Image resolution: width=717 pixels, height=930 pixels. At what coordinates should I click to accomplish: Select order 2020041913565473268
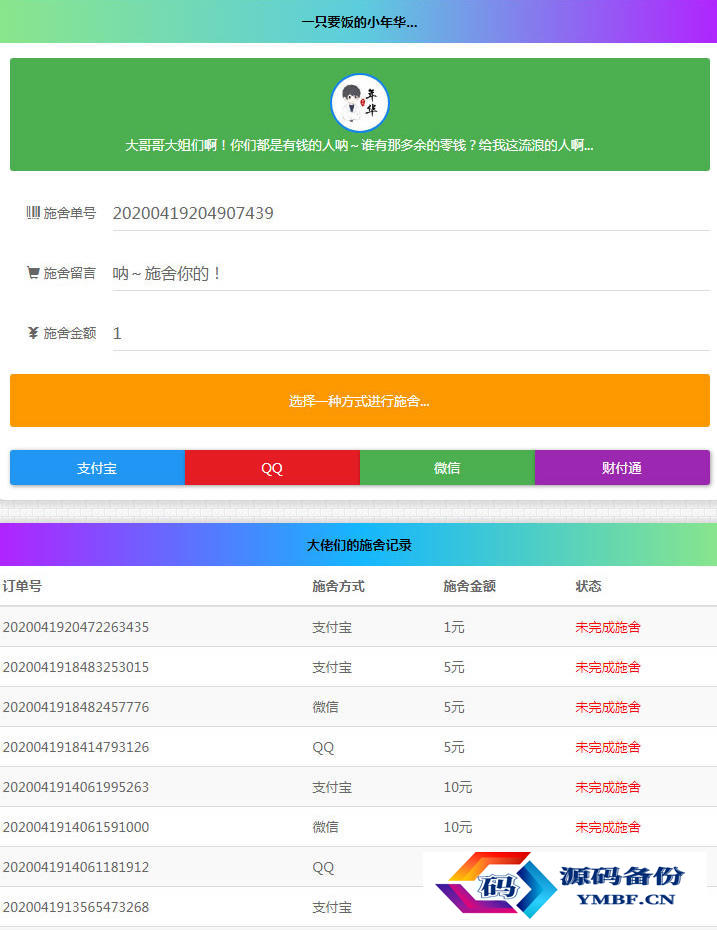tap(76, 907)
